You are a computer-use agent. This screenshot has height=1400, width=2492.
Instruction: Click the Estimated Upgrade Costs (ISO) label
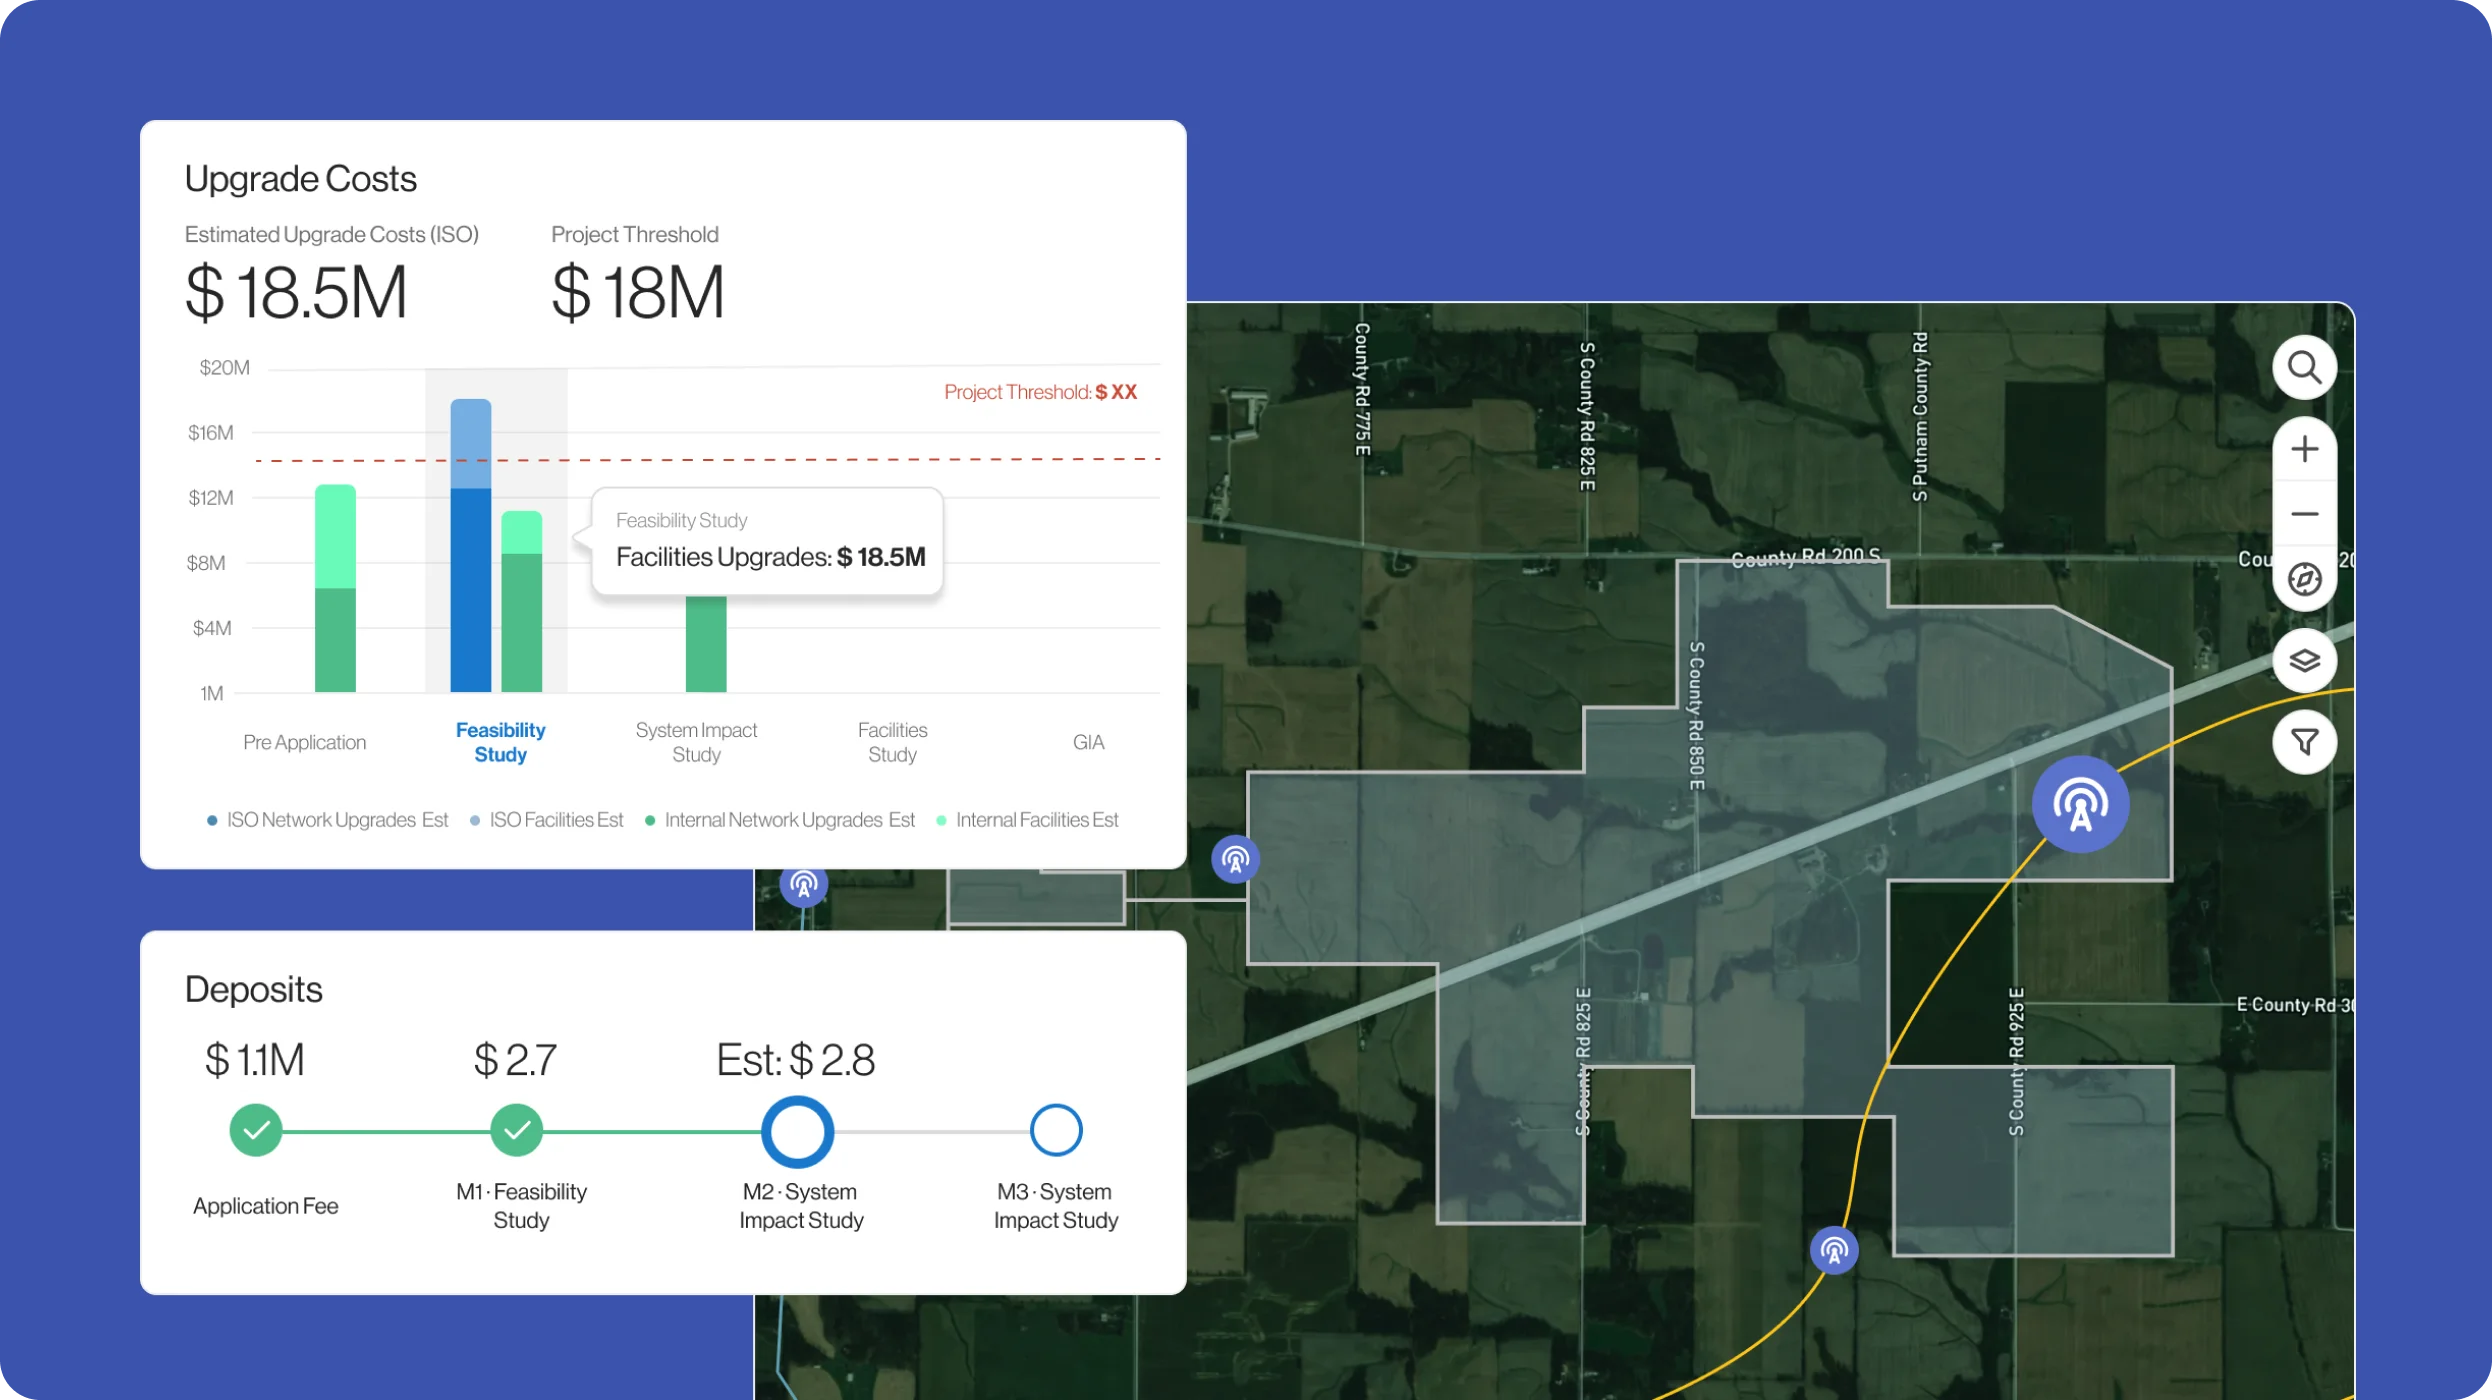[332, 234]
